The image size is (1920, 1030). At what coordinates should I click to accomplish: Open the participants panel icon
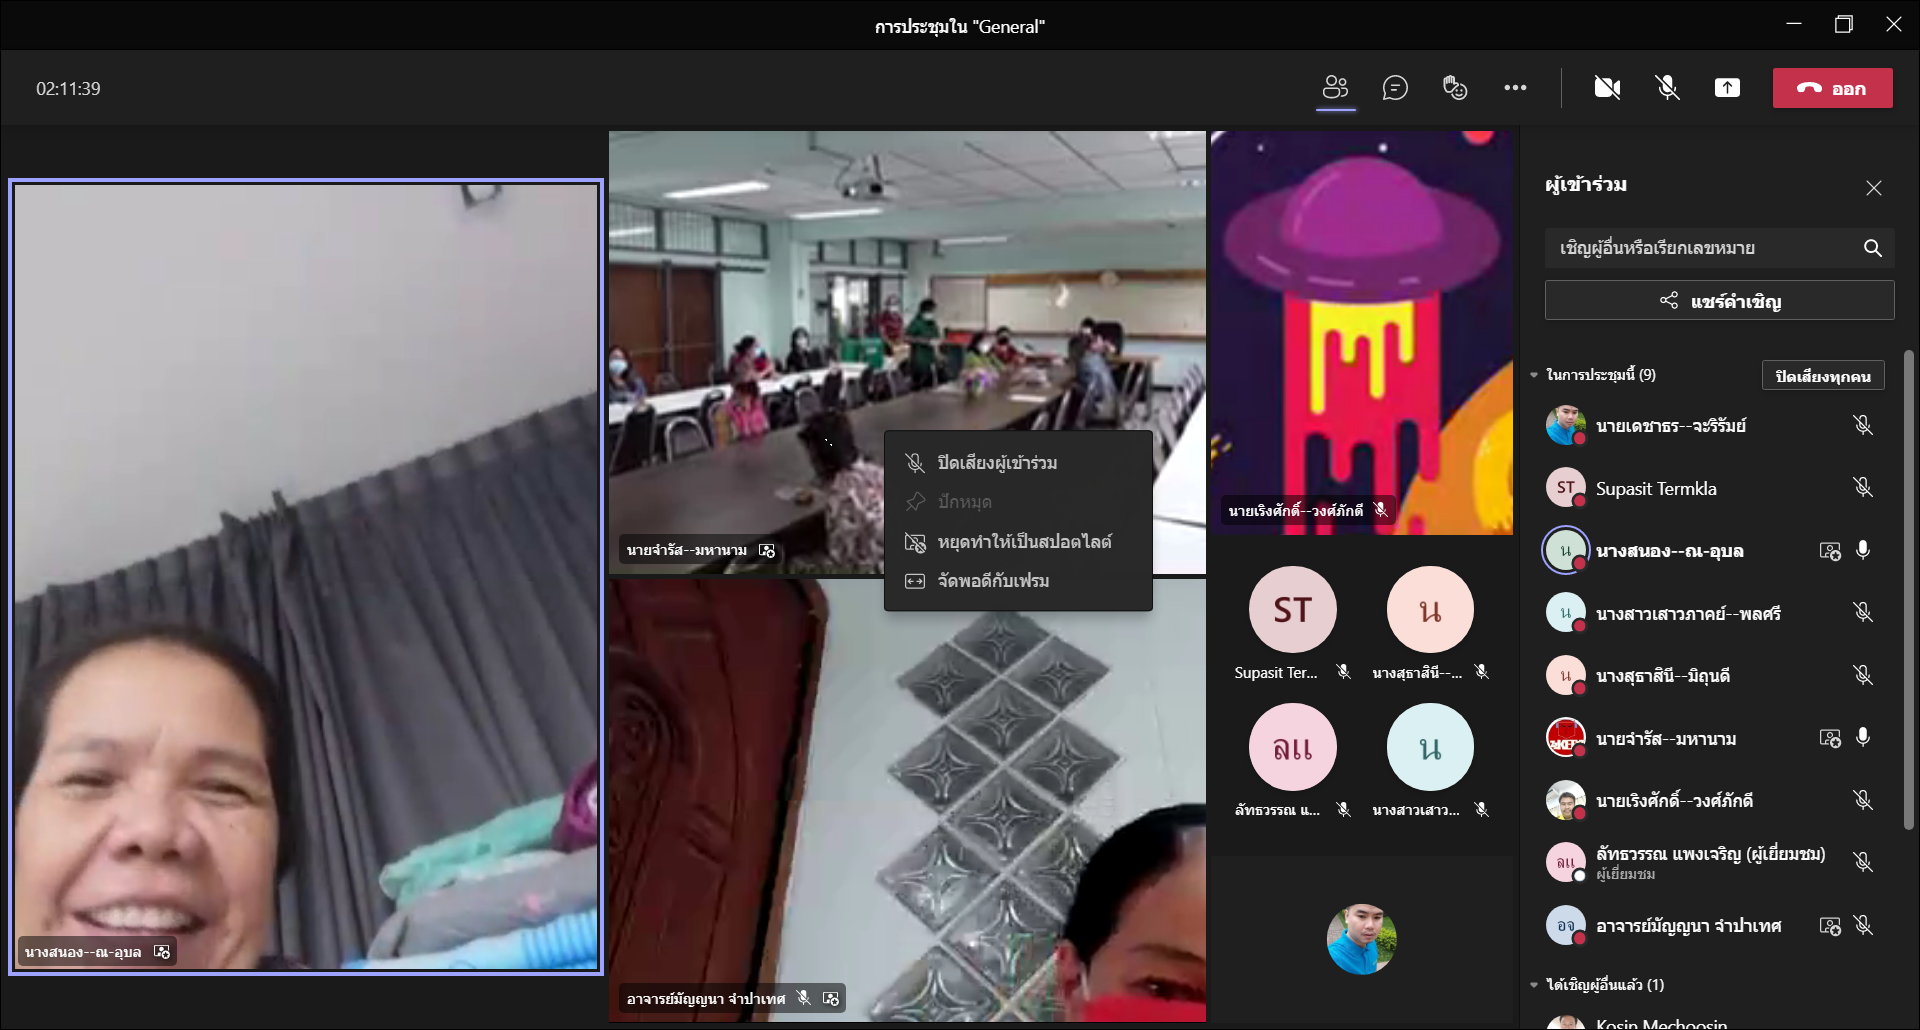(x=1335, y=88)
